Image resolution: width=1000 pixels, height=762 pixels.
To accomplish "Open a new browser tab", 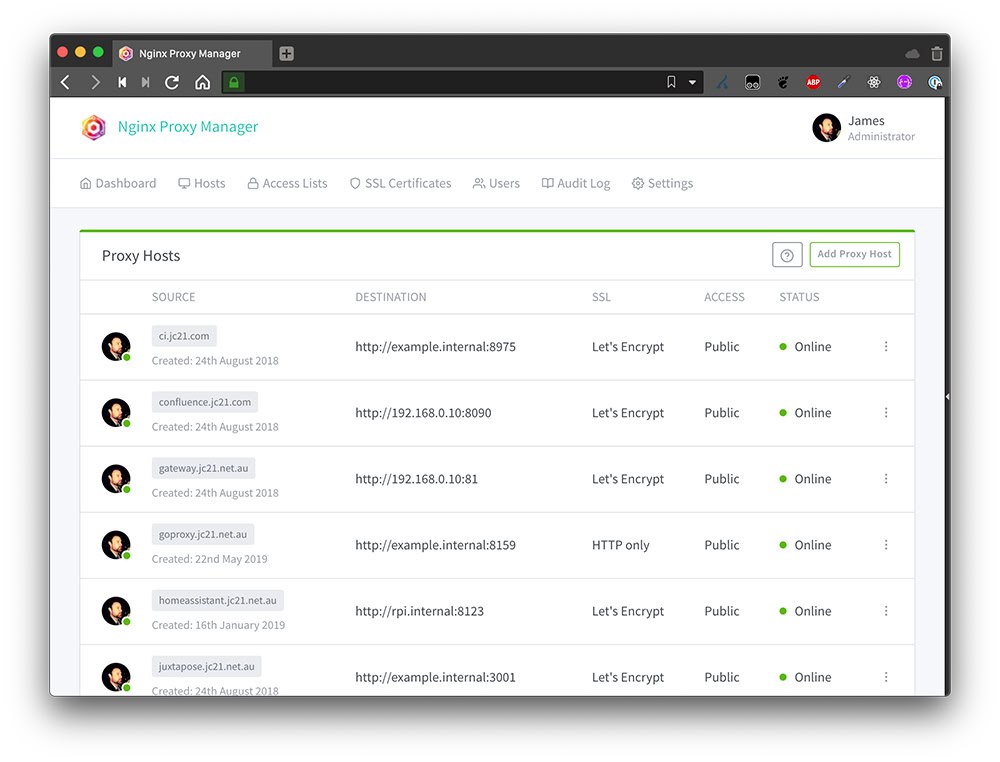I will (x=286, y=54).
